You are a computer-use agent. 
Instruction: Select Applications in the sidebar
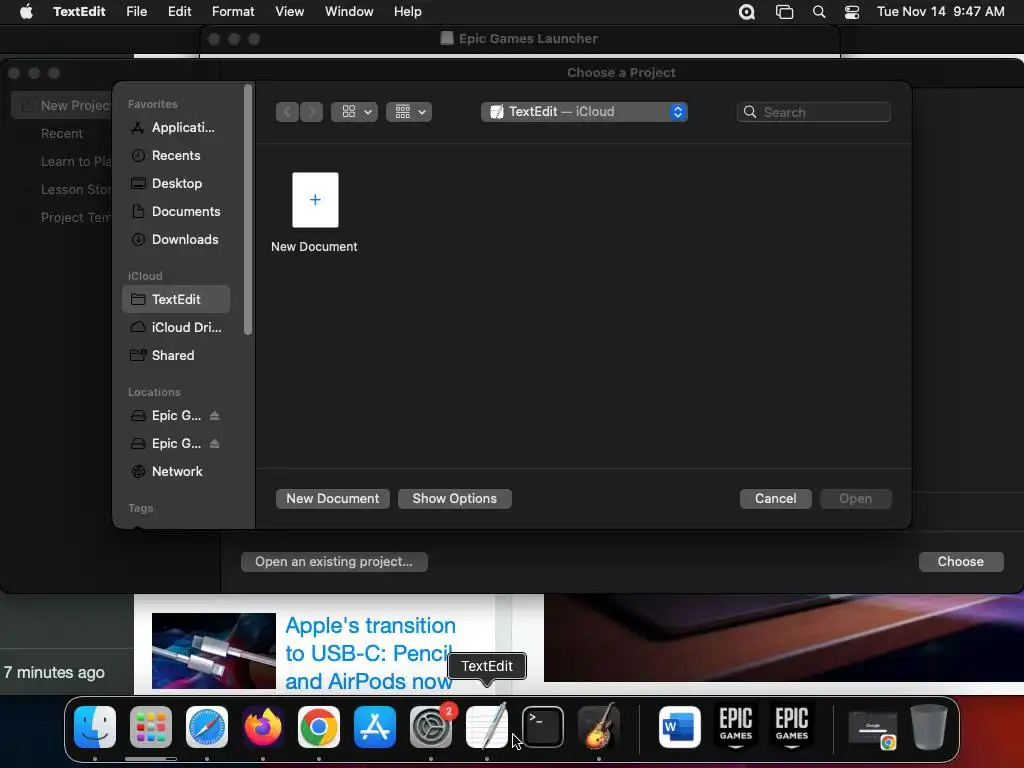pos(176,127)
